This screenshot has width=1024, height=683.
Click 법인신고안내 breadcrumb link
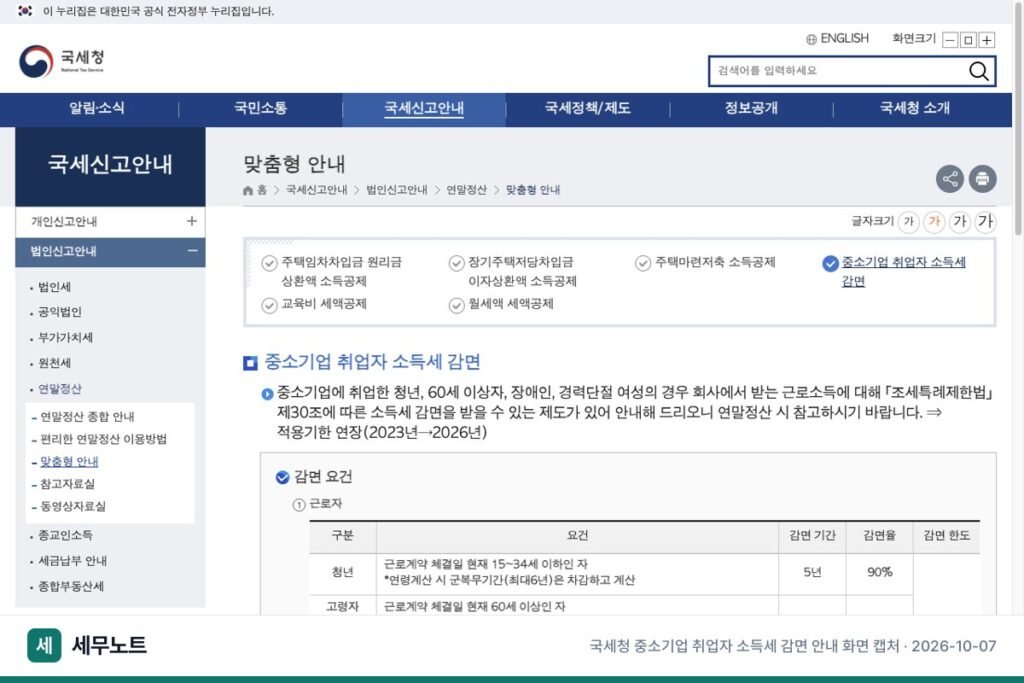(396, 190)
